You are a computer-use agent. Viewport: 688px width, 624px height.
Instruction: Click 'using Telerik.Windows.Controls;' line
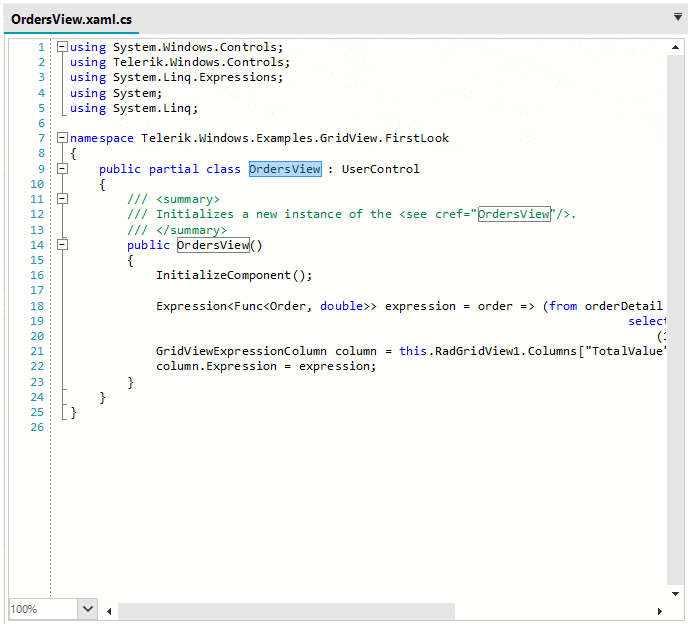pos(180,62)
